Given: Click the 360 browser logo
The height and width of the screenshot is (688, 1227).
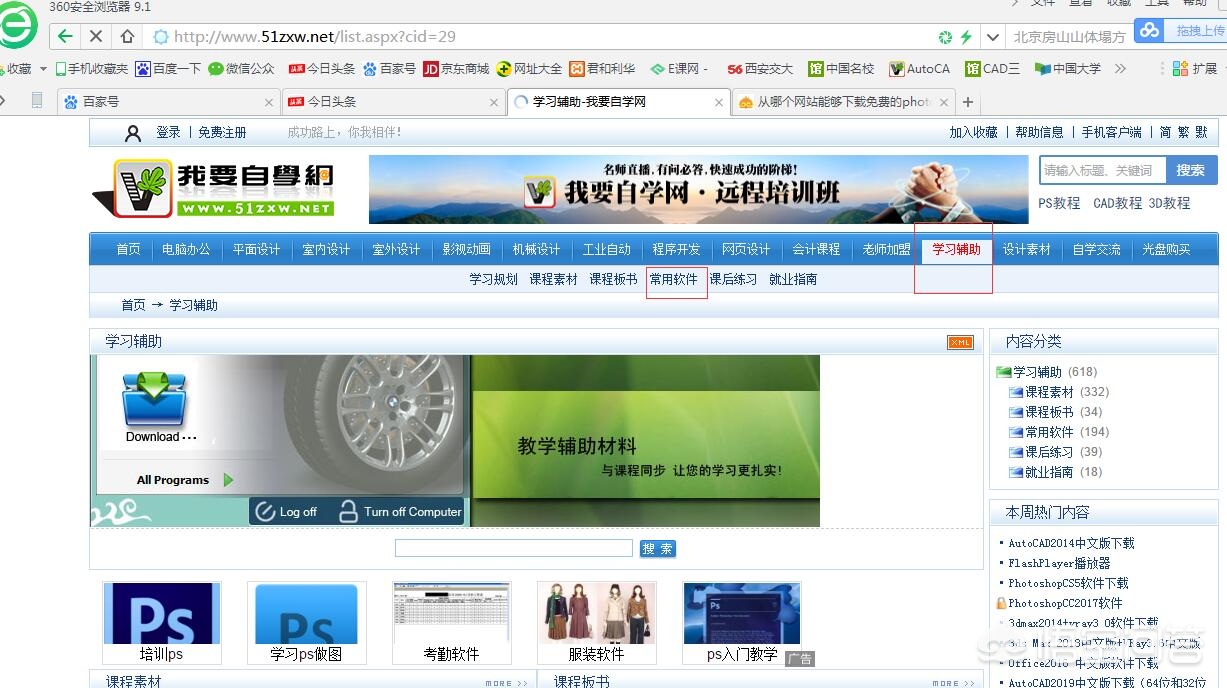Looking at the screenshot, I should 17,26.
